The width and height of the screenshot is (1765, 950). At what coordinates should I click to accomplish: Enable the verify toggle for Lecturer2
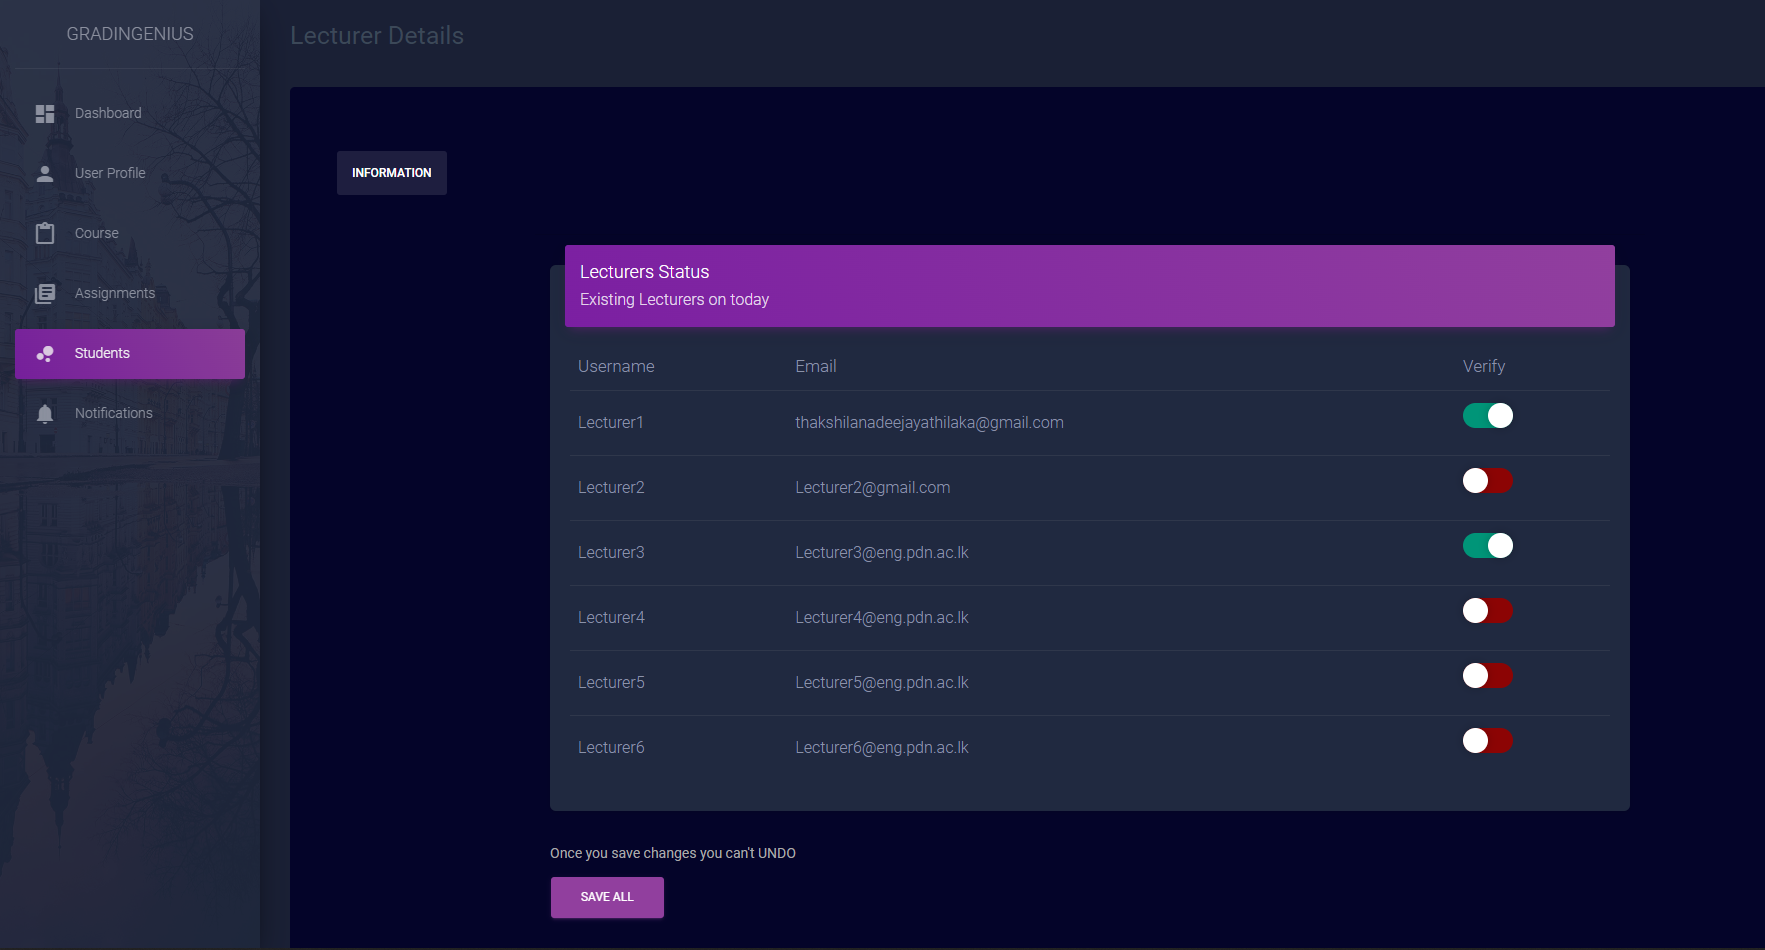[1488, 481]
